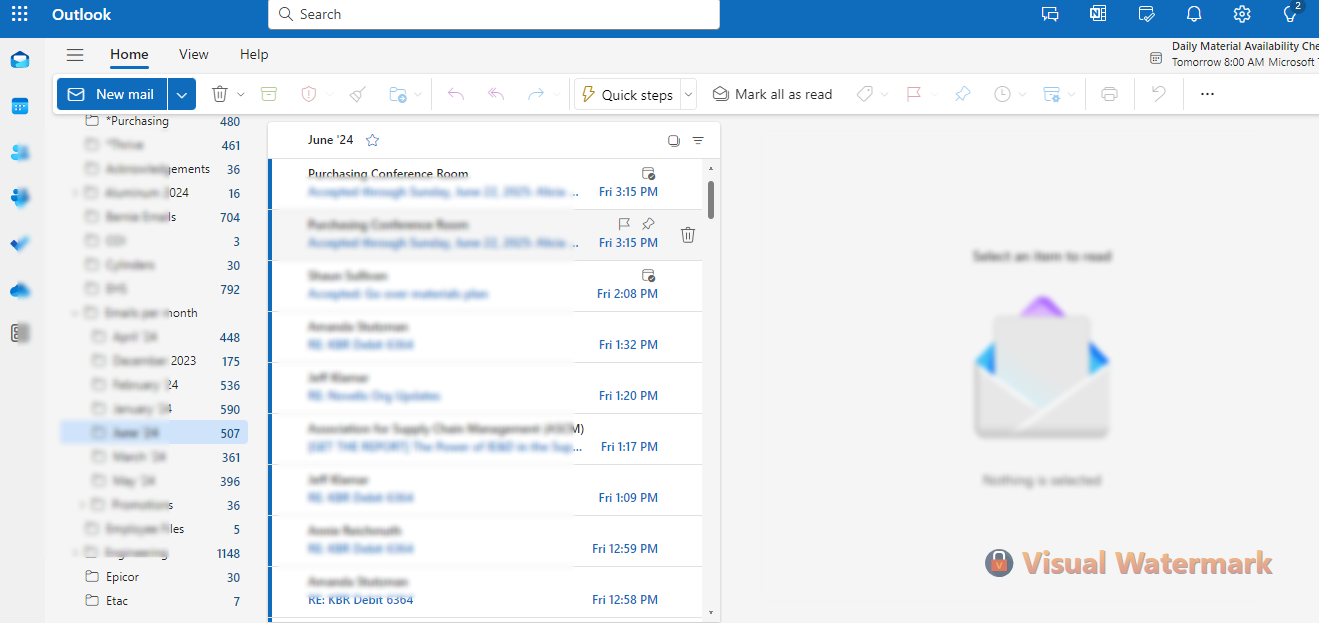This screenshot has height=623, width=1319.
Task: Open the Epicor folder
Action: click(155, 577)
